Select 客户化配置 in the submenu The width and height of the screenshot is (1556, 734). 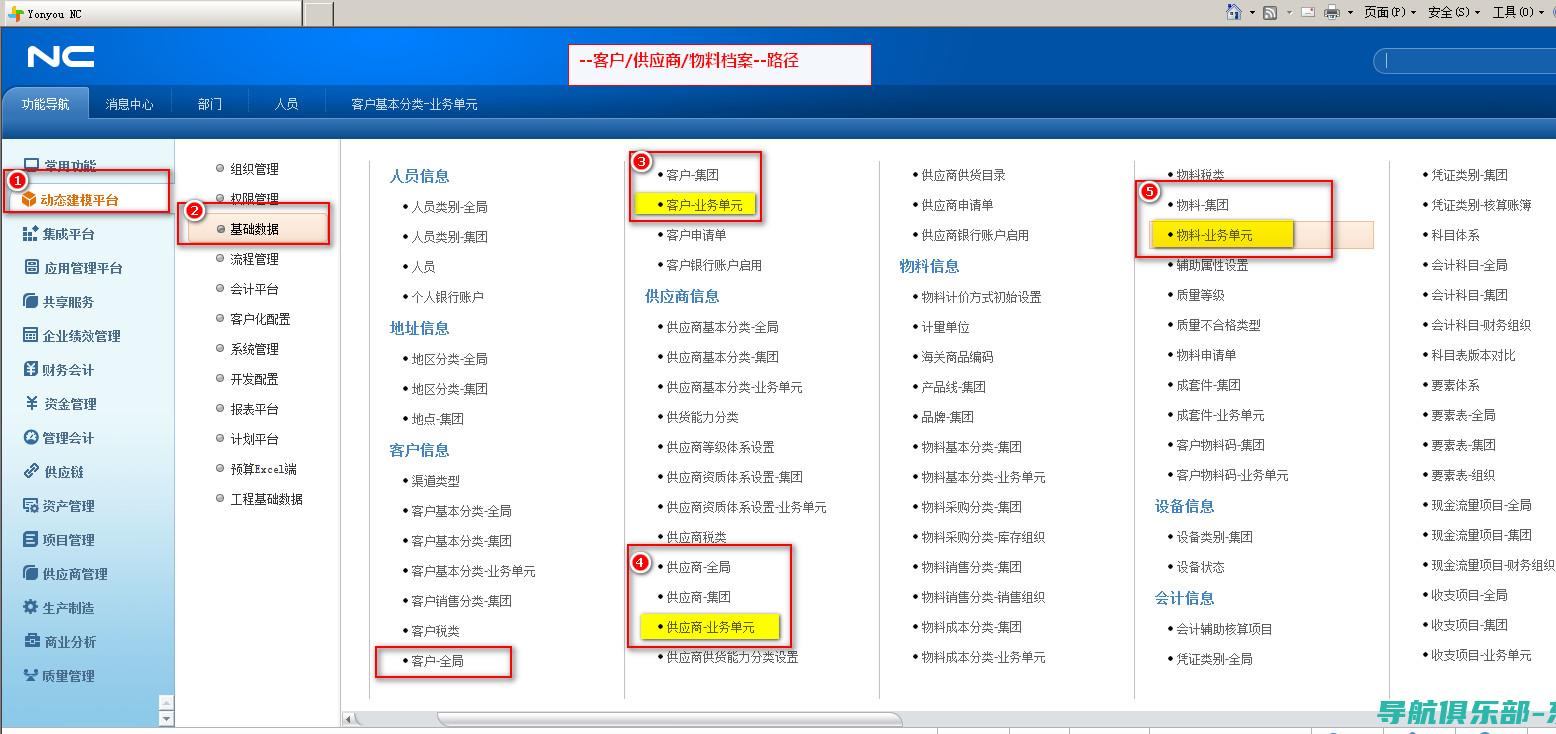[x=260, y=319]
